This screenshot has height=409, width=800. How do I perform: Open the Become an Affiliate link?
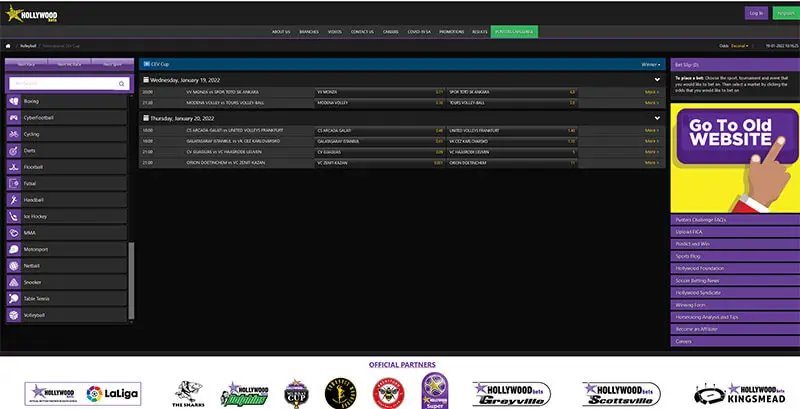click(x=735, y=329)
